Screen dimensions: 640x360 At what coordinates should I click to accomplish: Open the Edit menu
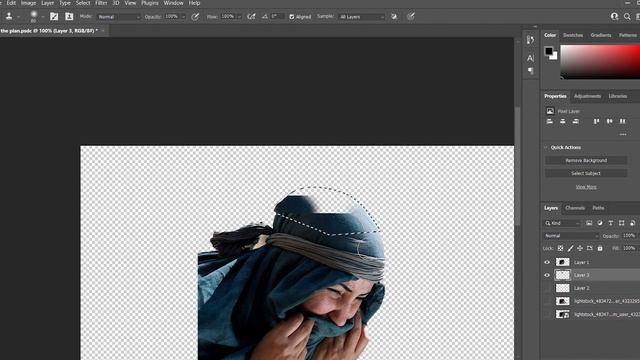11,3
